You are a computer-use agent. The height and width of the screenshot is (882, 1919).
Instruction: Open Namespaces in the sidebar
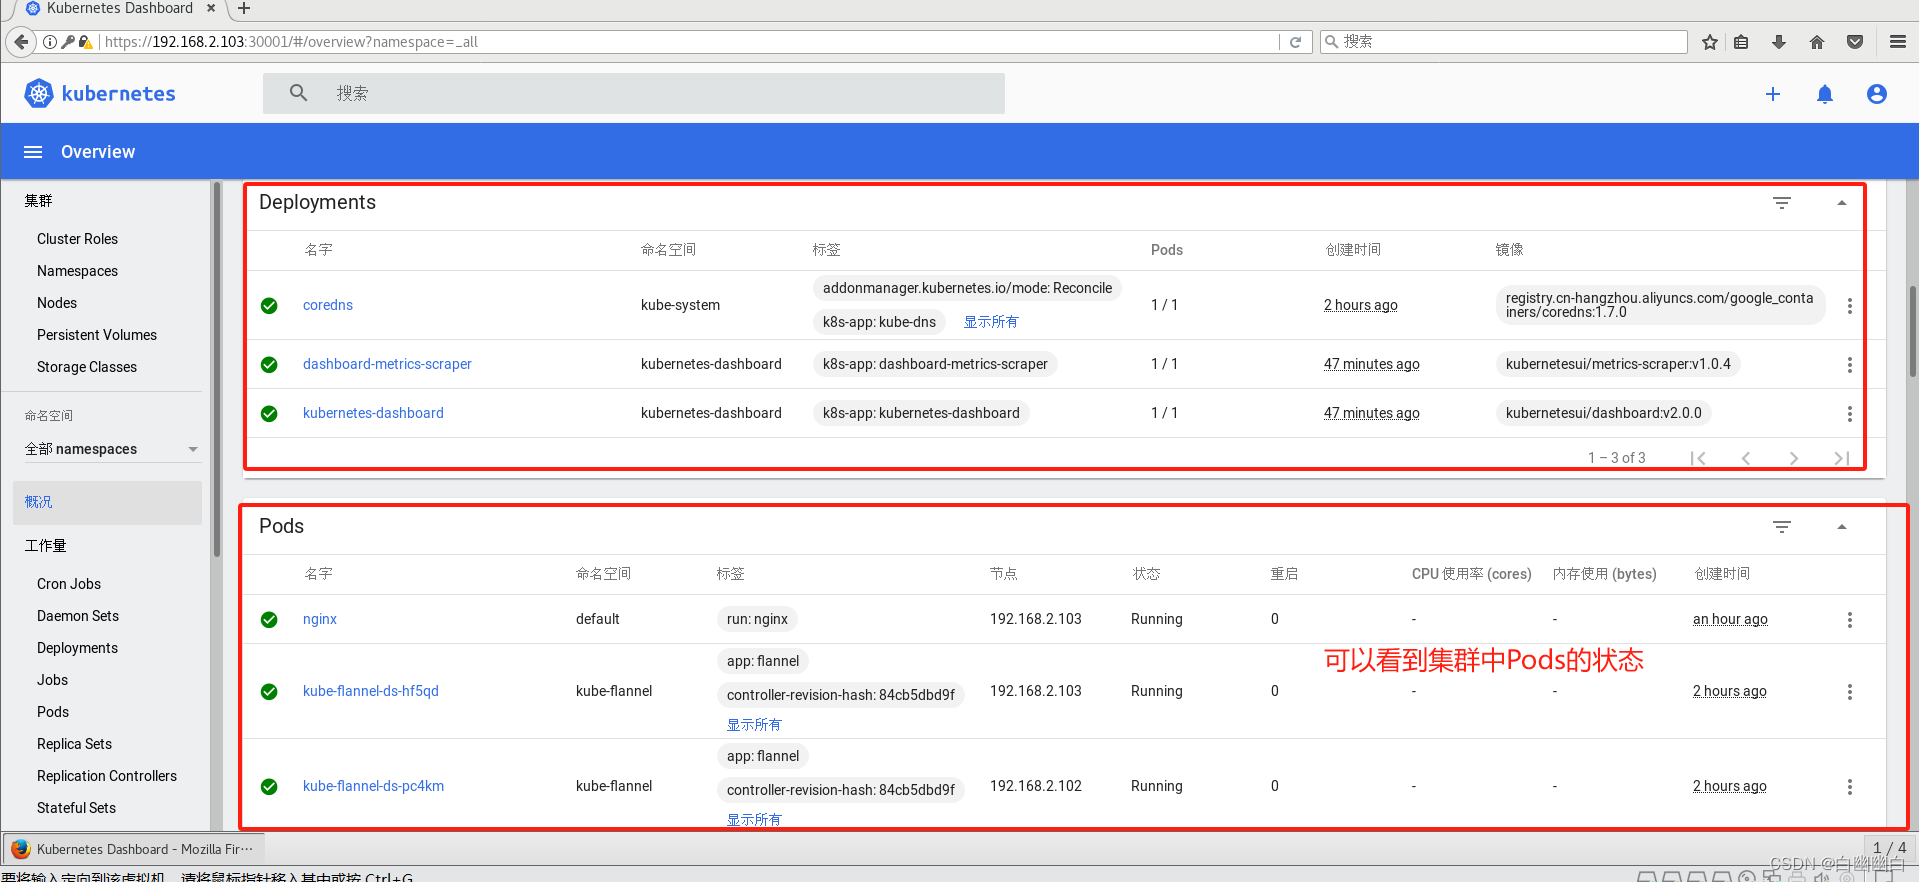click(x=77, y=271)
